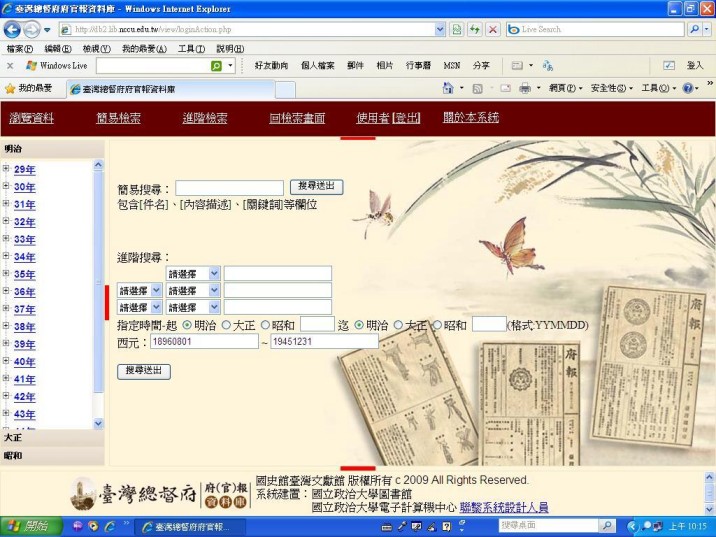Image resolution: width=716 pixels, height=537 pixels.
Task: Open third row field 請選擇 dropdown
Action: click(x=193, y=307)
